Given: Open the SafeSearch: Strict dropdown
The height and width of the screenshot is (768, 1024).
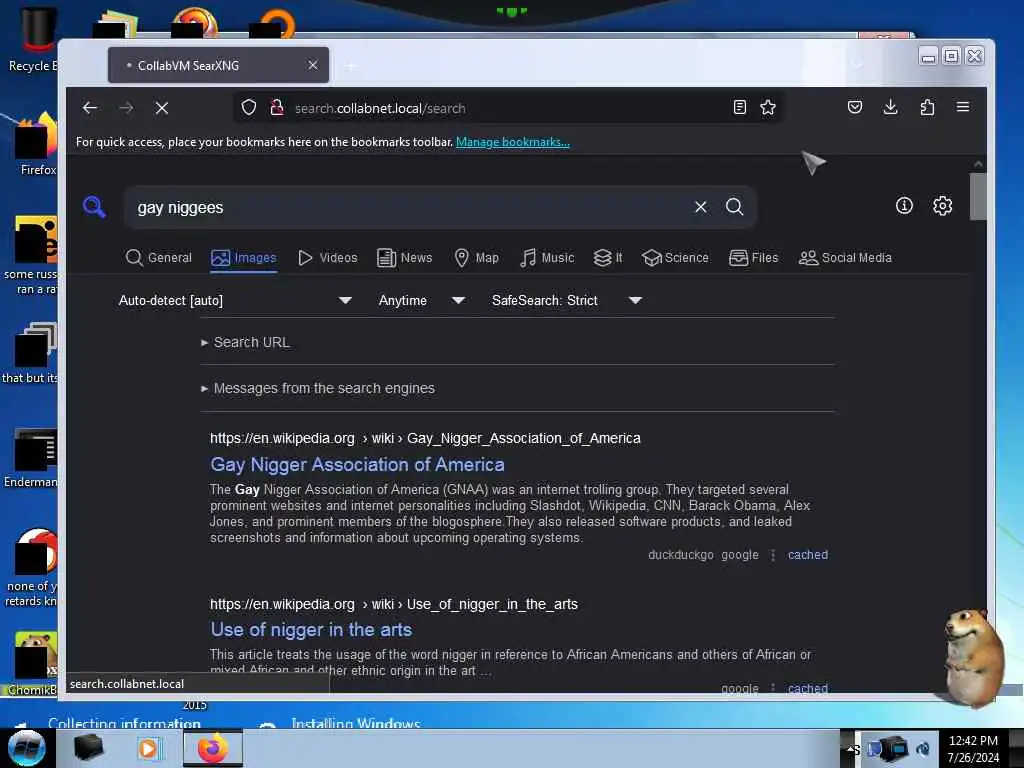Looking at the screenshot, I should [566, 300].
